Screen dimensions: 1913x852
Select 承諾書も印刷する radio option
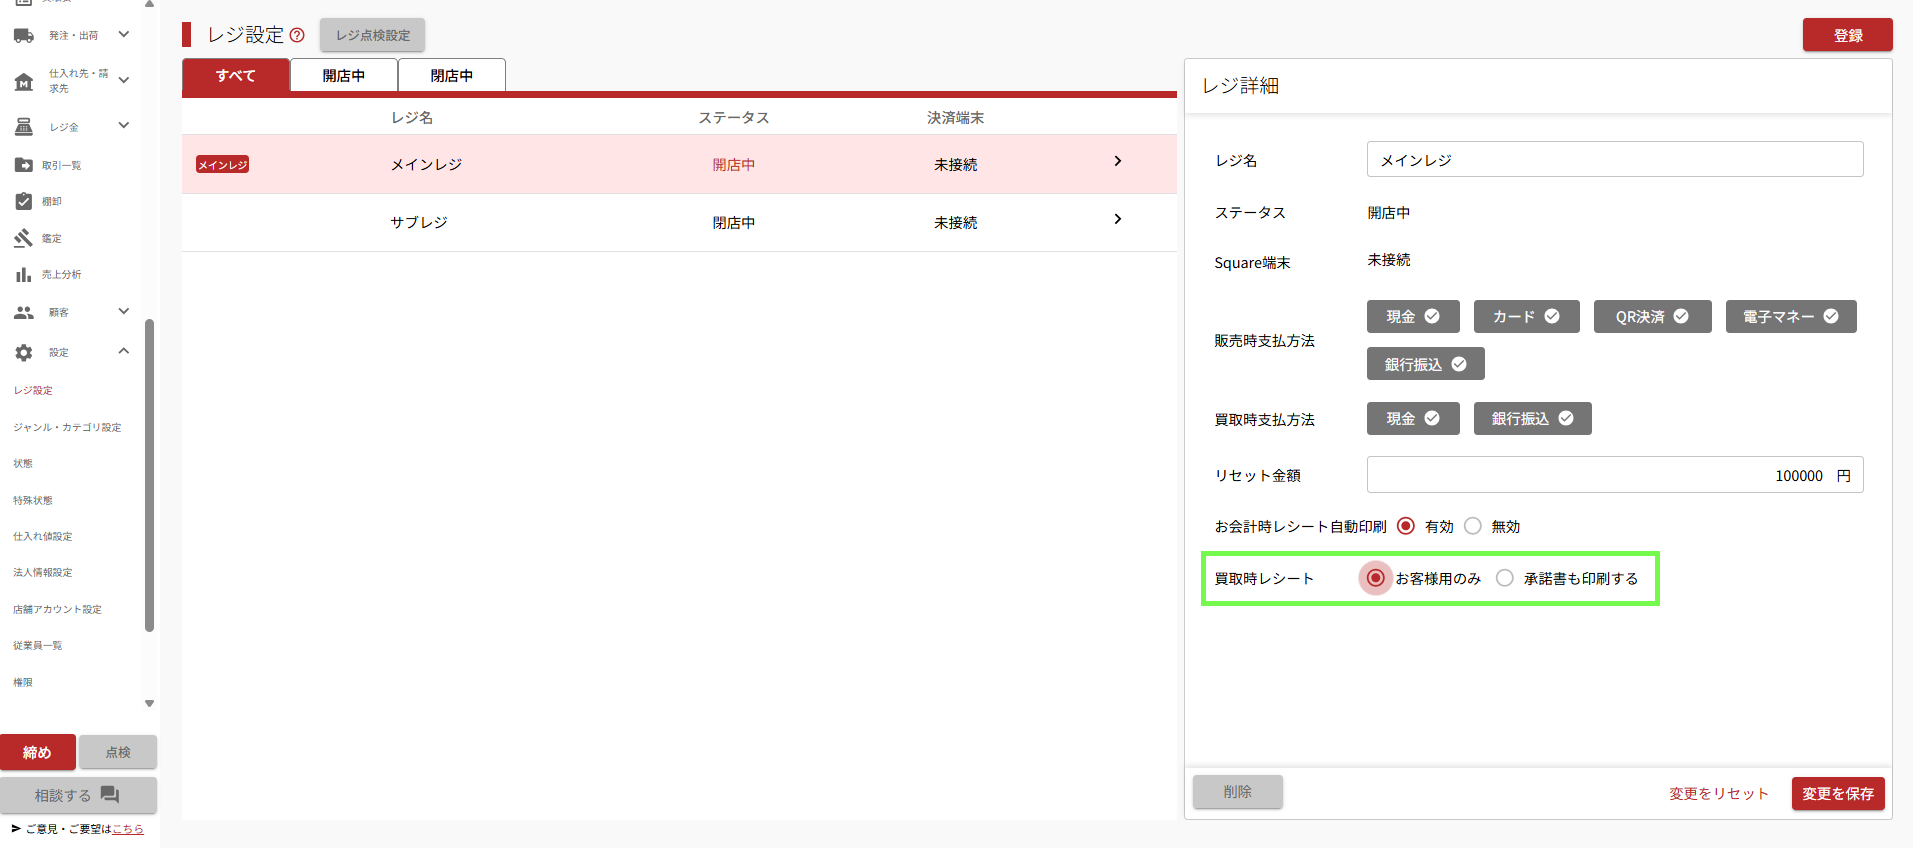(x=1505, y=578)
